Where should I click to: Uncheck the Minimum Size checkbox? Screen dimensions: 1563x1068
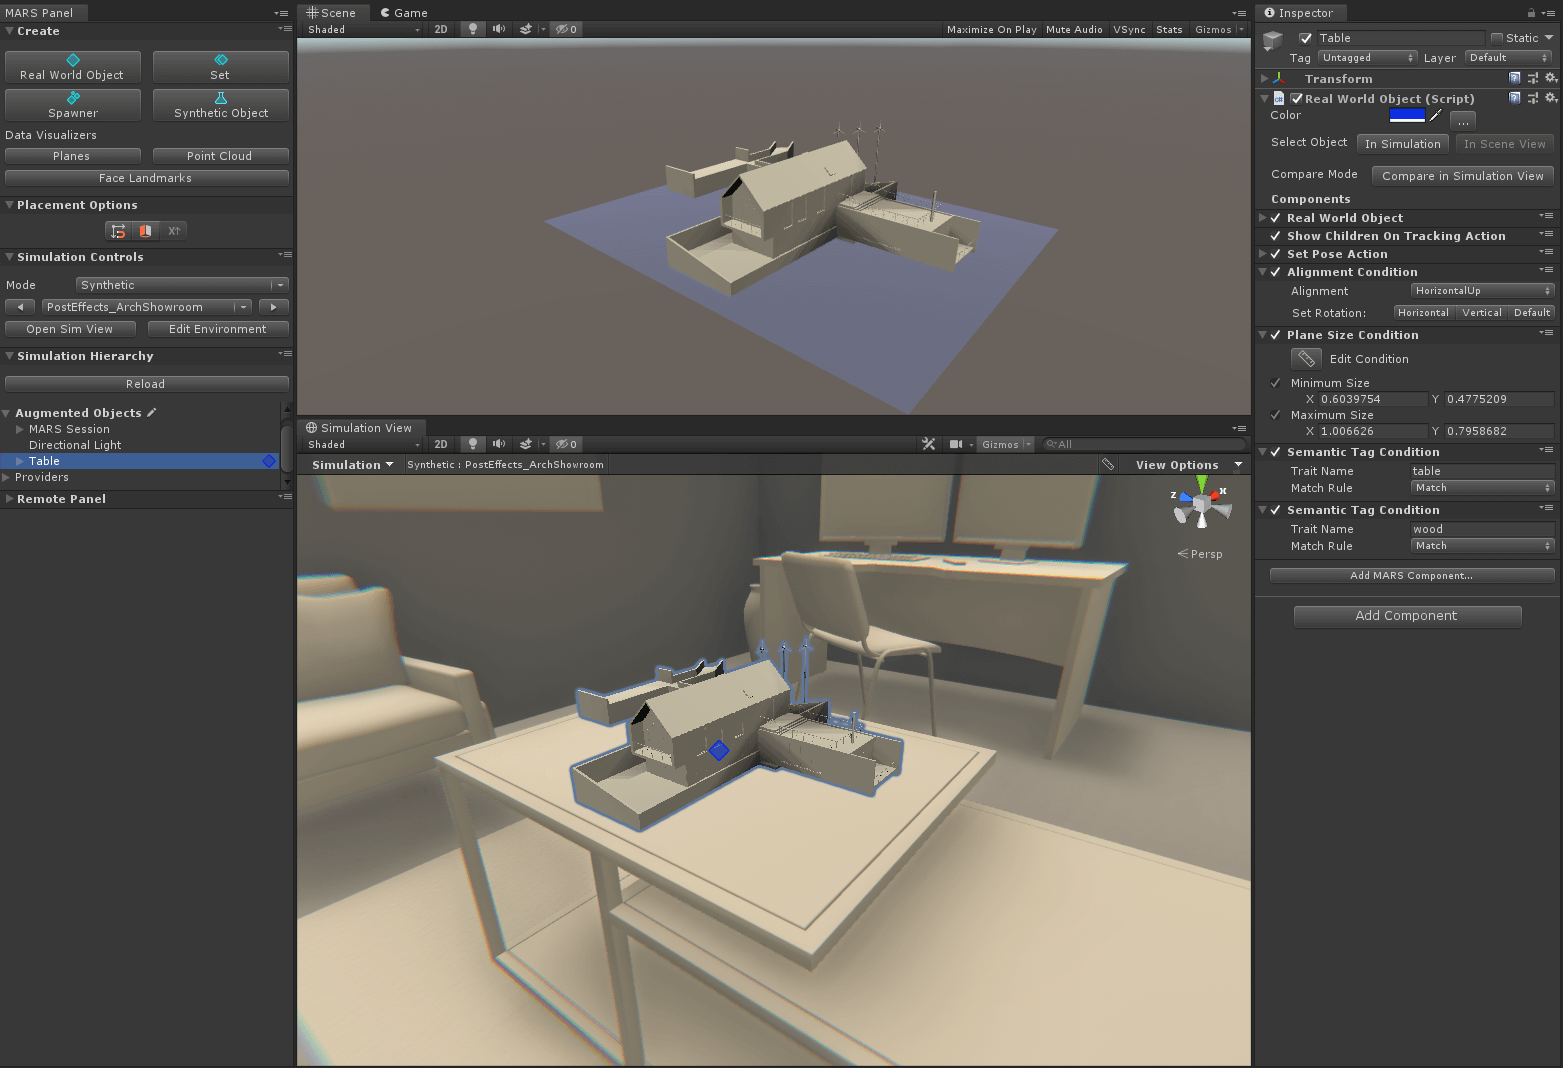1276,383
